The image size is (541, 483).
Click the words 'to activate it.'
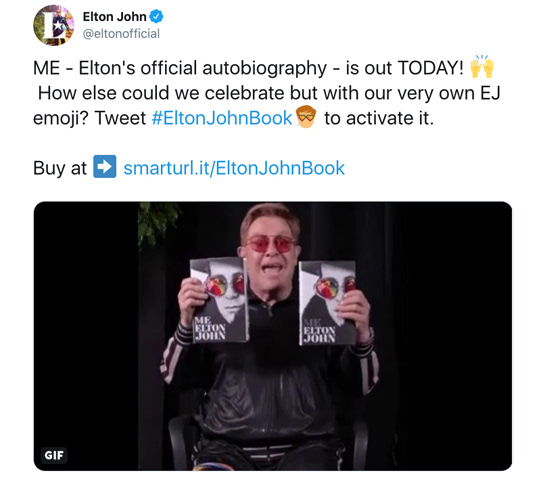(x=379, y=118)
